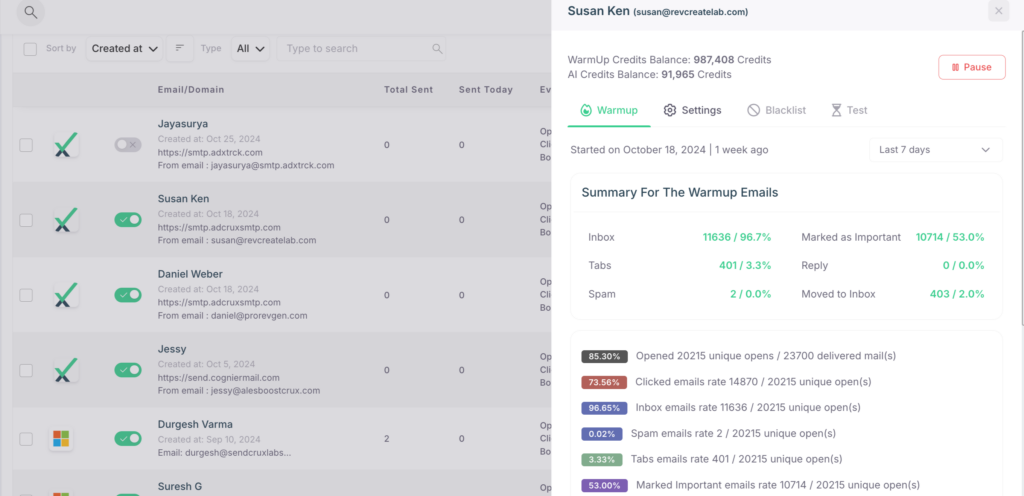Viewport: 1024px width, 496px height.
Task: Enable the warmup toggle for Jayasurya
Action: coord(128,145)
